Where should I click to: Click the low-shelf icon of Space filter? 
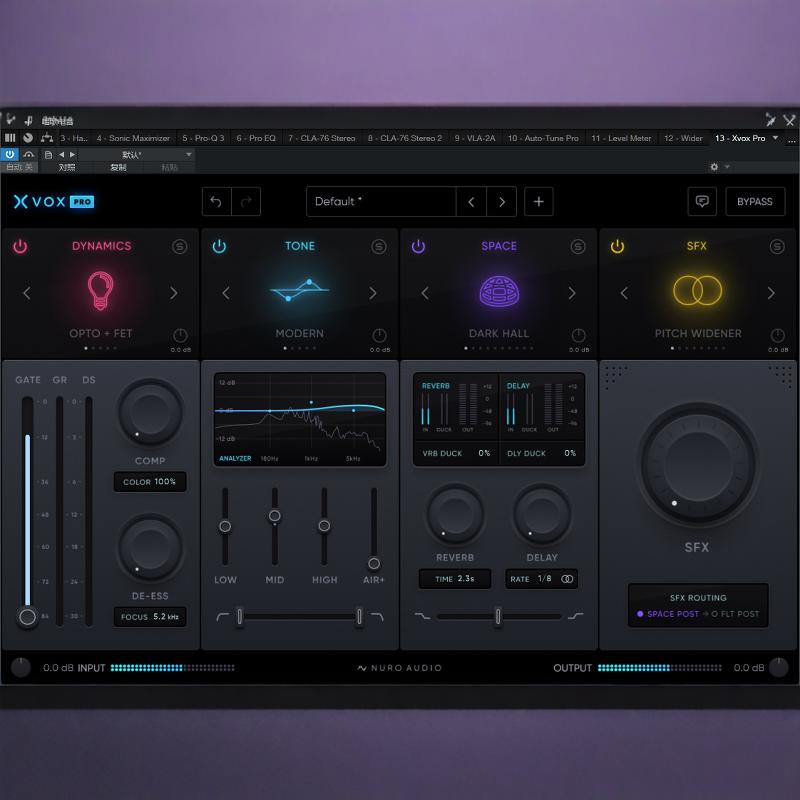[x=422, y=616]
